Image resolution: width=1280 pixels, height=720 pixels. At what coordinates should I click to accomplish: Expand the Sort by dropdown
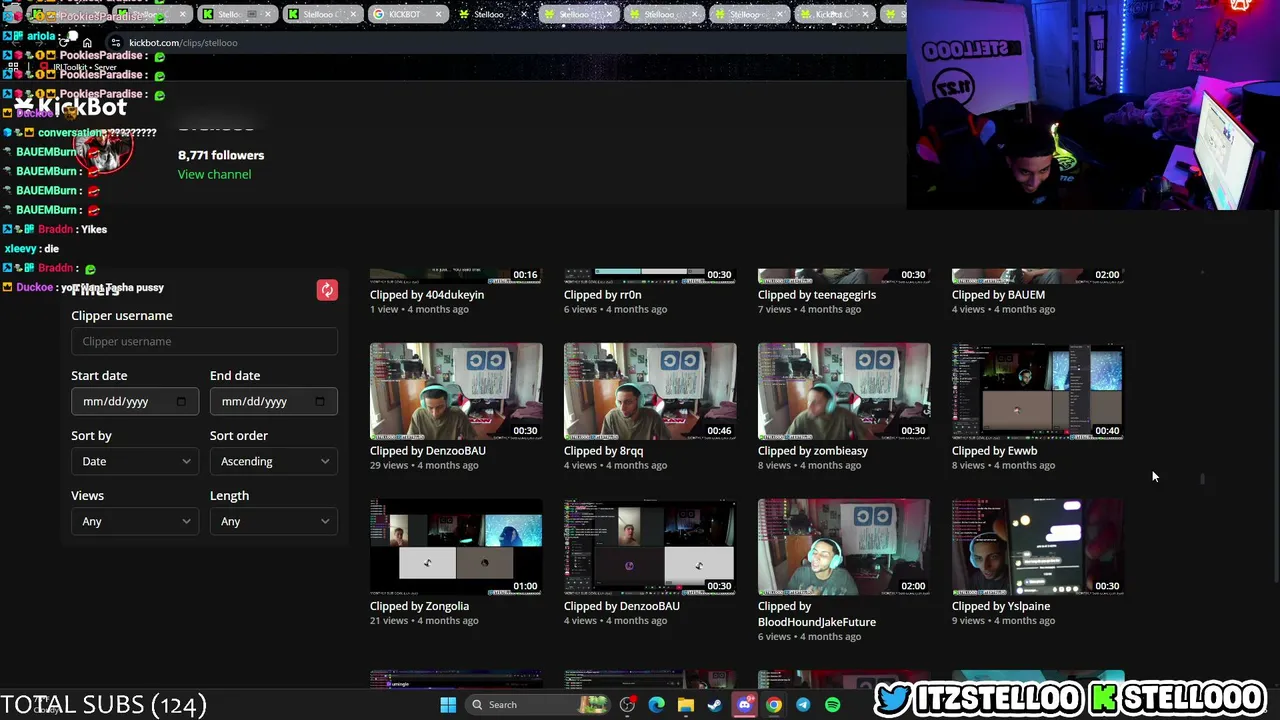[135, 462]
